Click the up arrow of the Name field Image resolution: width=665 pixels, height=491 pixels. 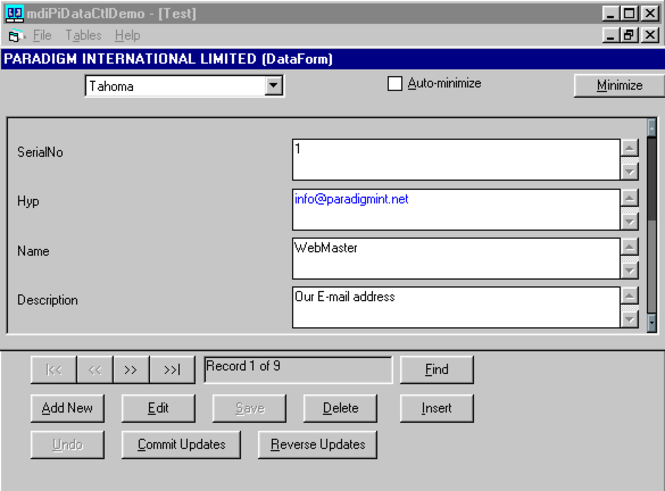(x=630, y=246)
